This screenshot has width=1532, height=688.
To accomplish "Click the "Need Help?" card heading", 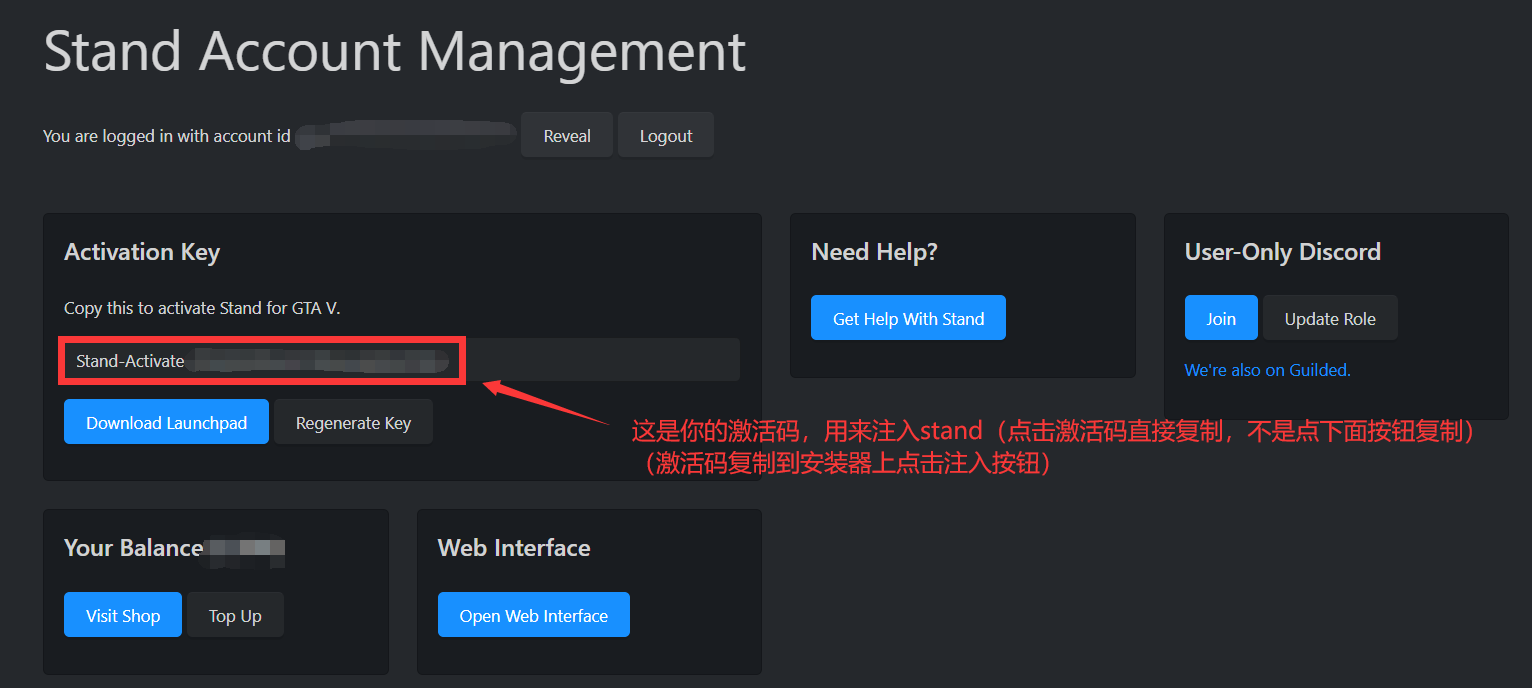I will point(874,252).
